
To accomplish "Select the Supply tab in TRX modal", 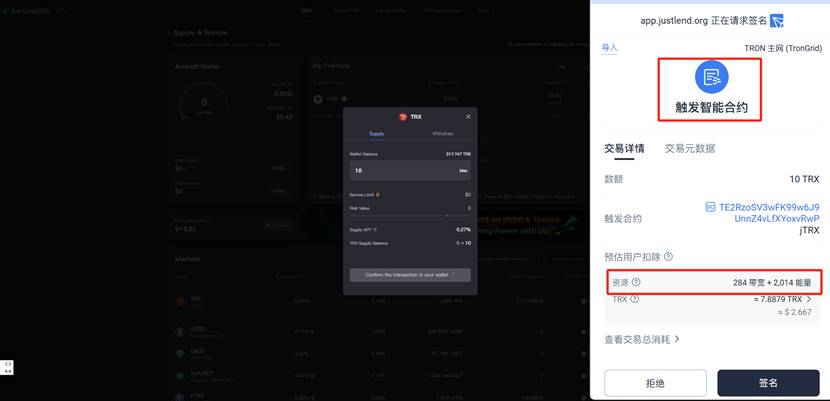I will [x=376, y=133].
